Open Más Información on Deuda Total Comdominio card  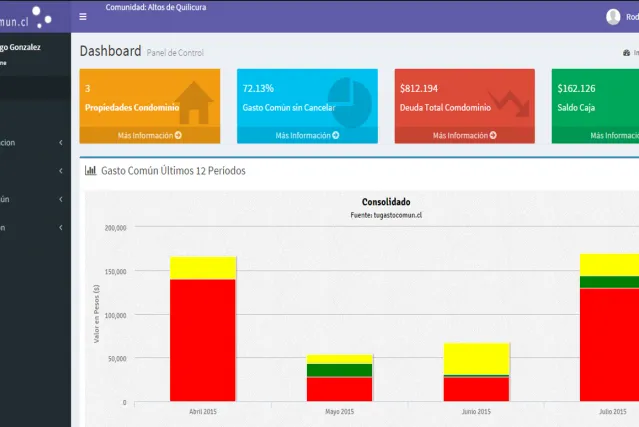(465, 135)
